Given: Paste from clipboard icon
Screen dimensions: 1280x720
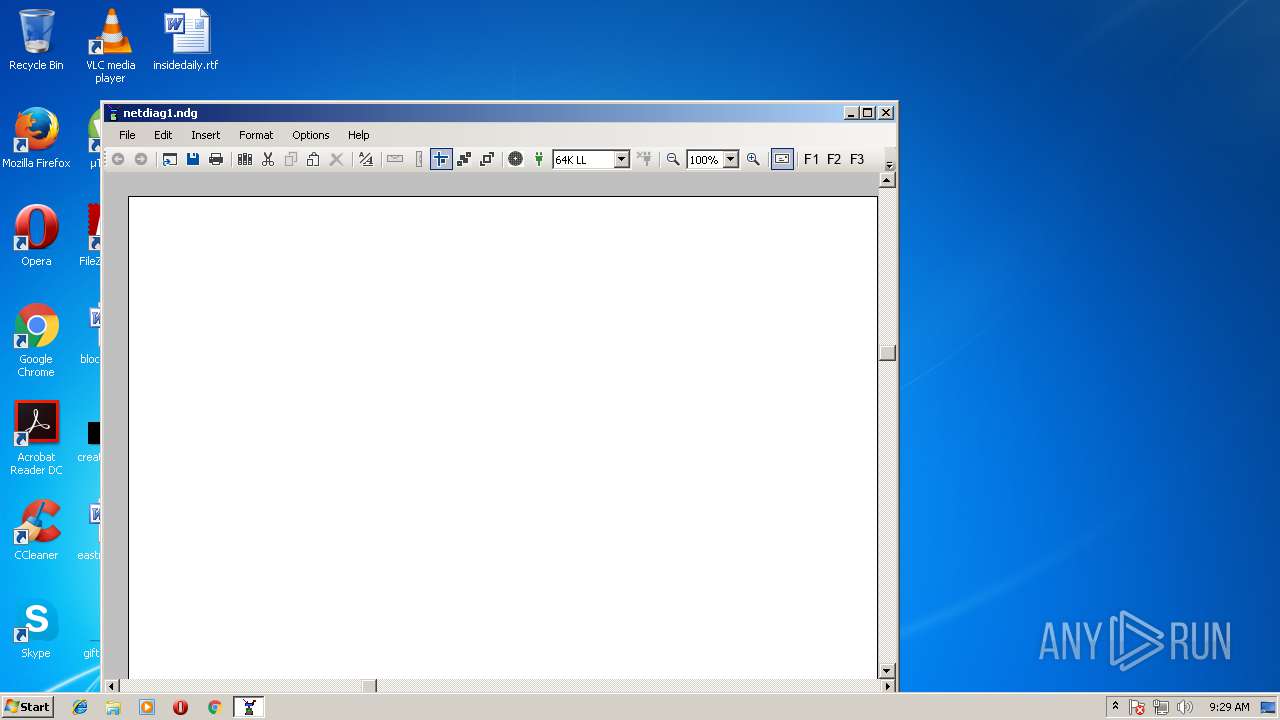Looking at the screenshot, I should (x=313, y=159).
